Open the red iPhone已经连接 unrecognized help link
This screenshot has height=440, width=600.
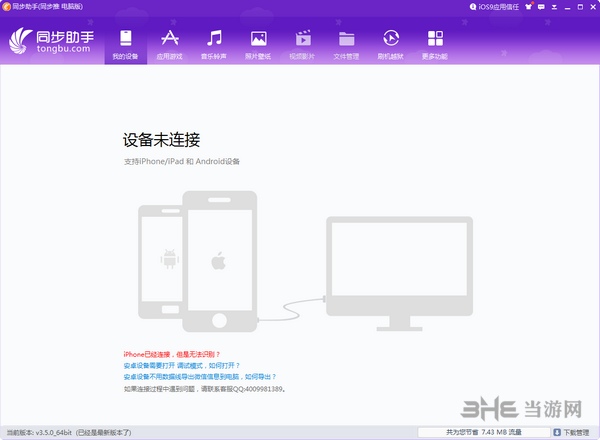pos(172,354)
